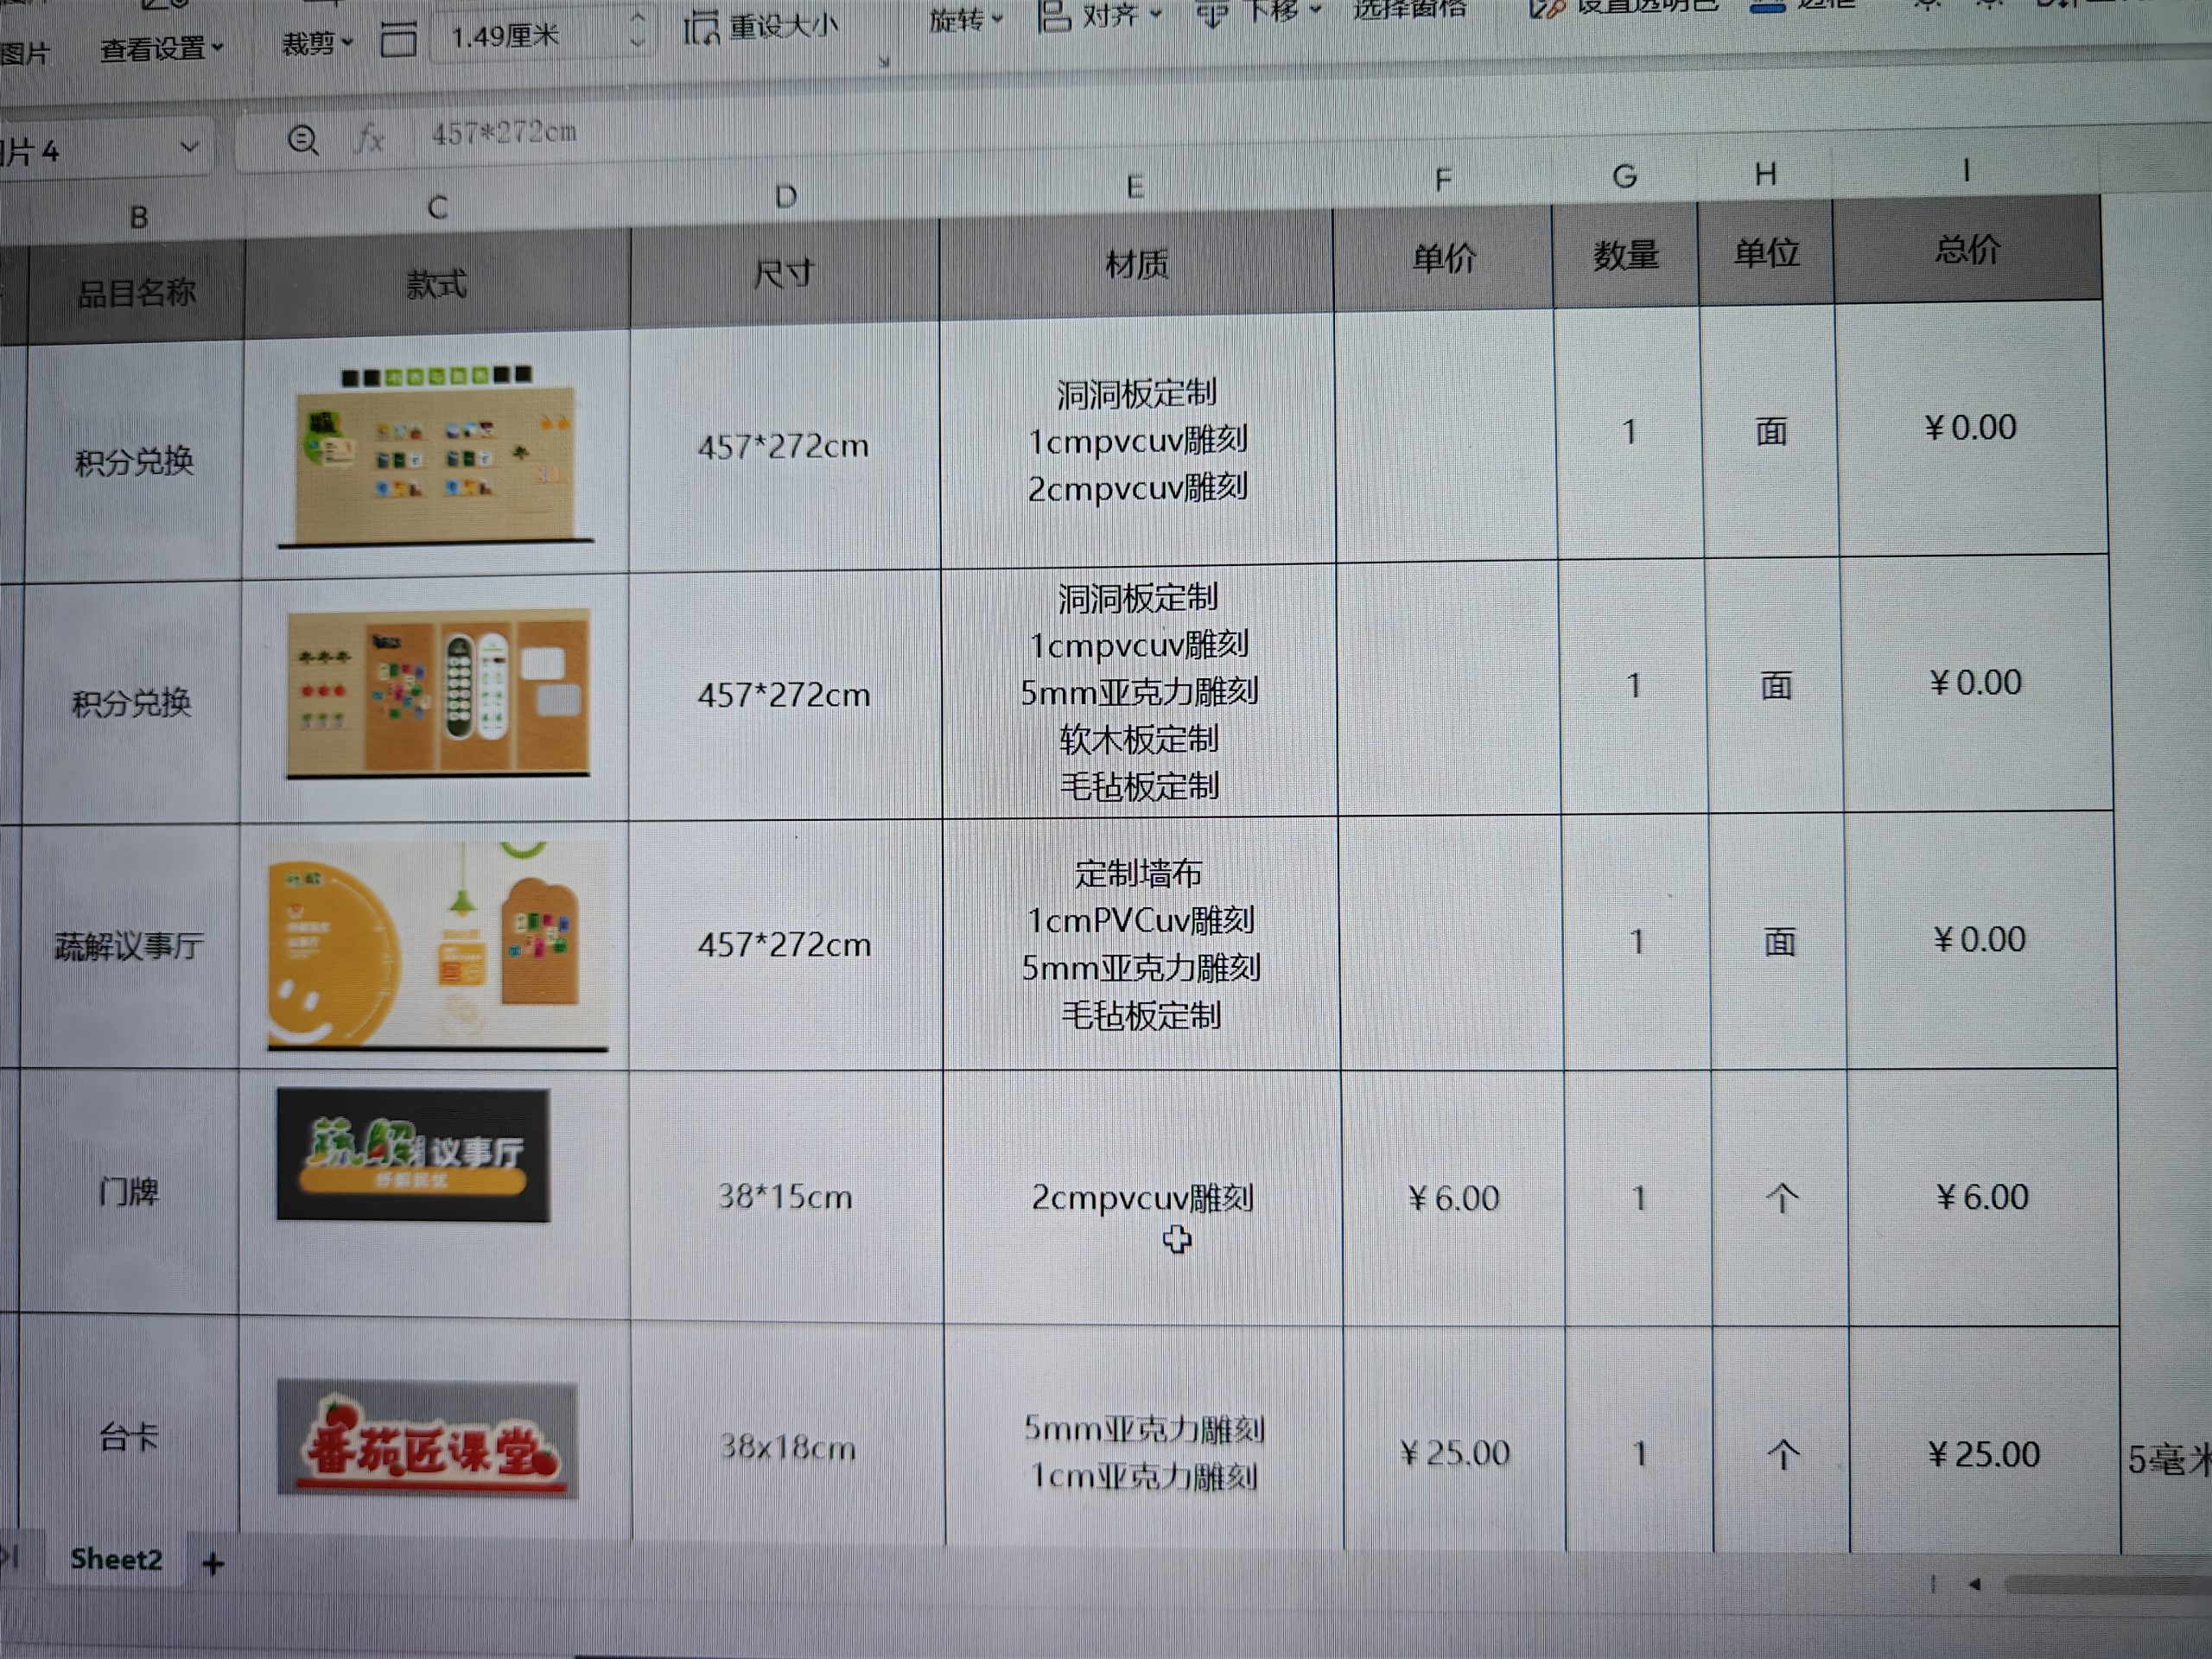Select the 番茄匠课堂 image thumbnail
The width and height of the screenshot is (2212, 1659).
427,1438
